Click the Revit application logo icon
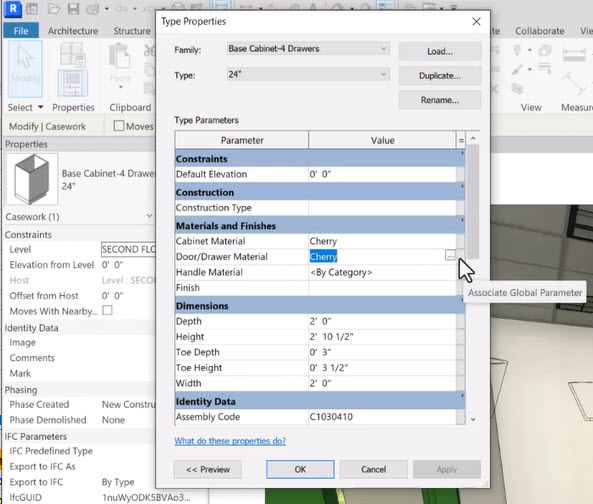This screenshot has height=504, width=593. 13,8
